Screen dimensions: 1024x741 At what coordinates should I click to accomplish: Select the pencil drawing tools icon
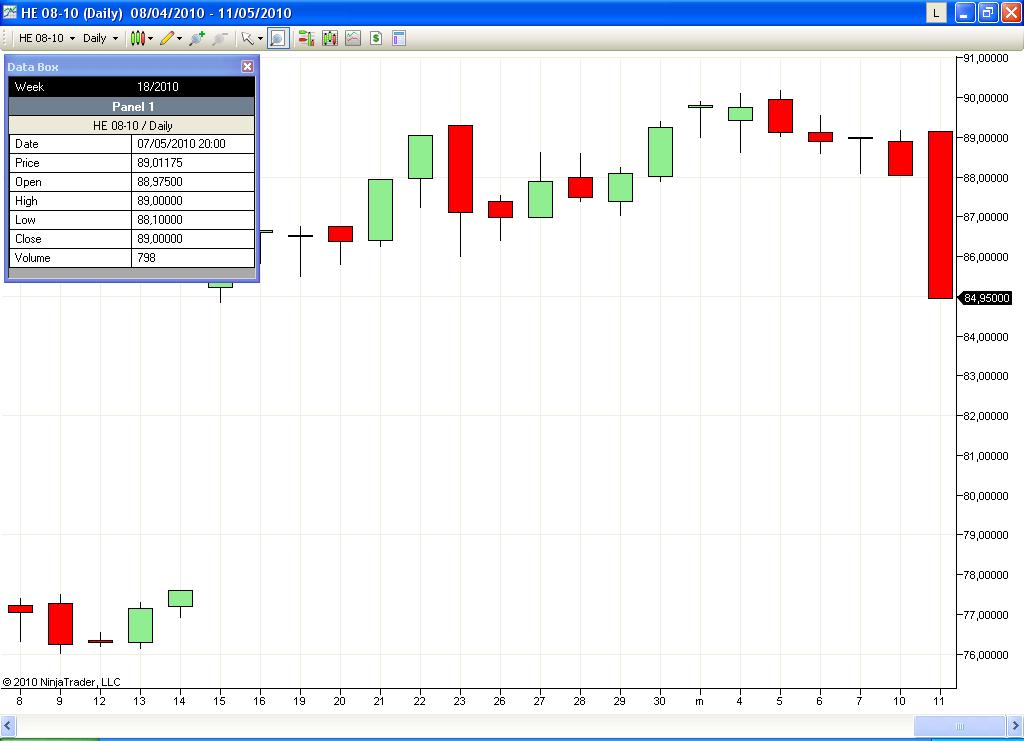point(167,39)
